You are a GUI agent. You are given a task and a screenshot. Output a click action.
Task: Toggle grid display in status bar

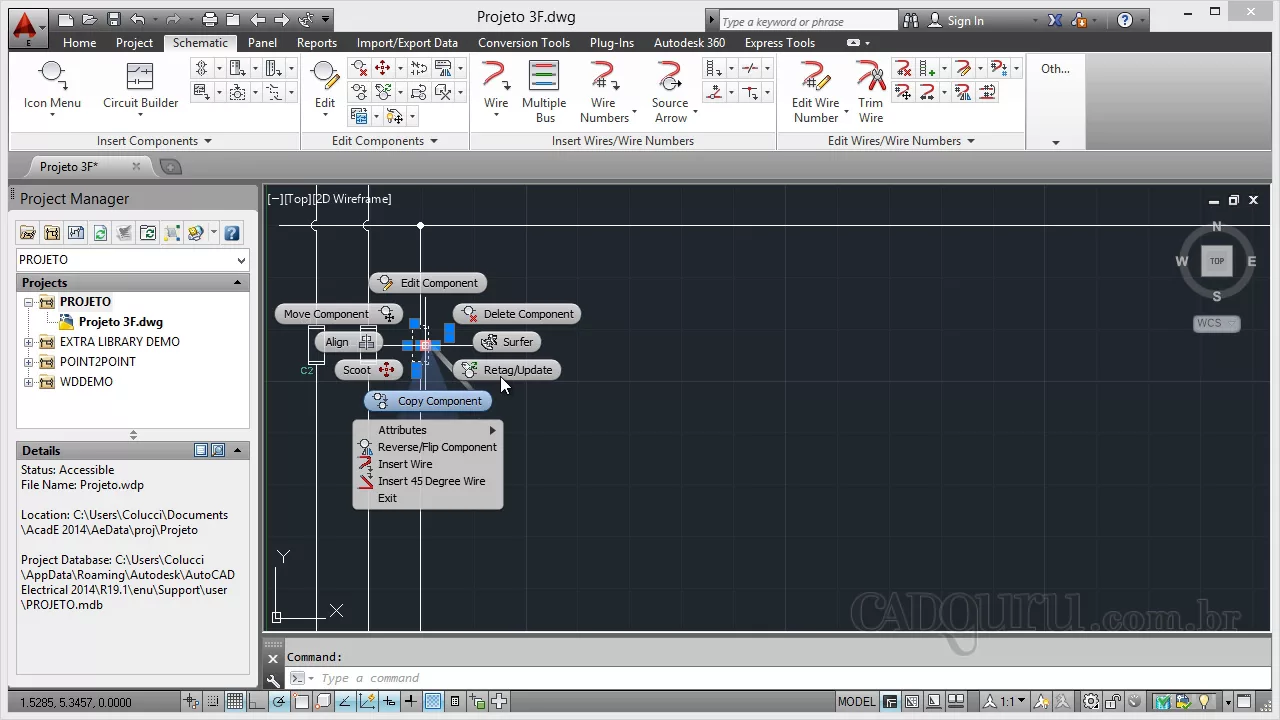tap(235, 701)
